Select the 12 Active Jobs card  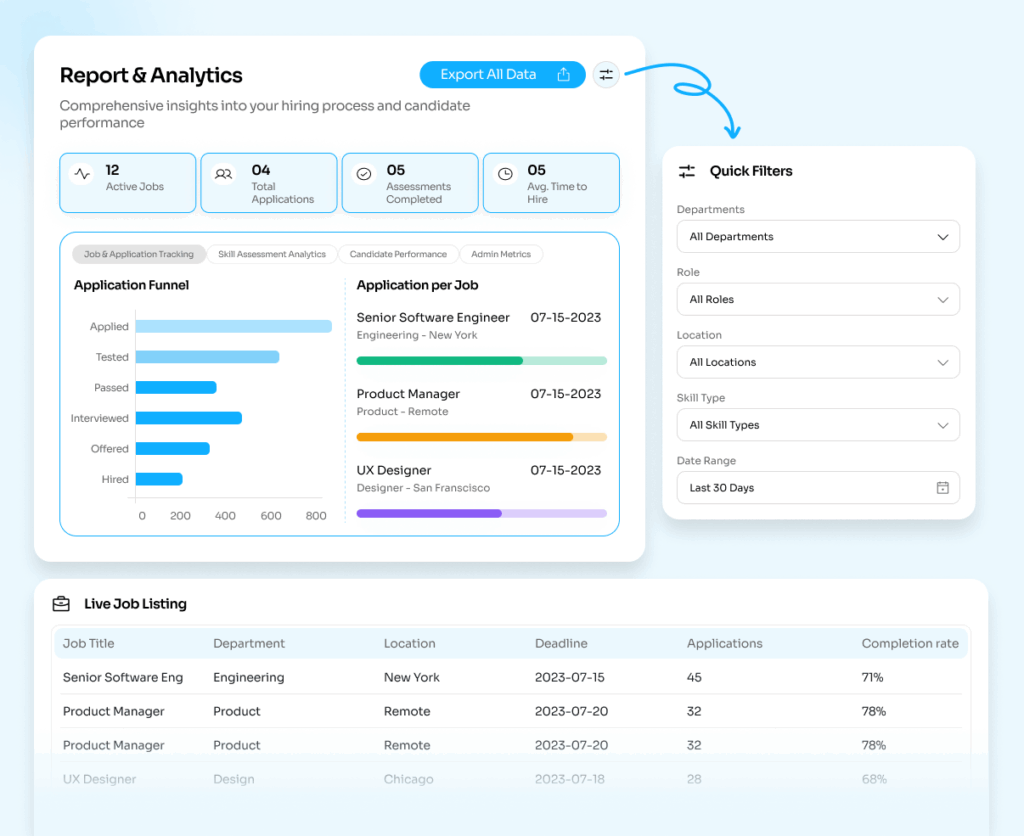pyautogui.click(x=128, y=183)
